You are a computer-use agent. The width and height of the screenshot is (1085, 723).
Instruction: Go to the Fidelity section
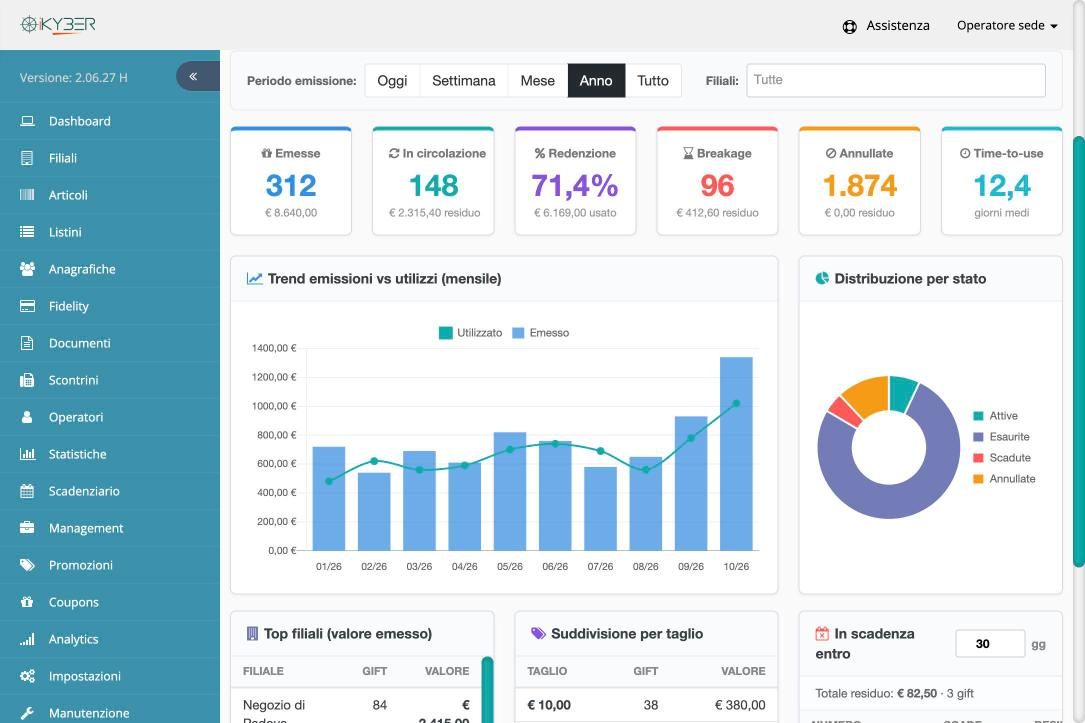[110, 306]
